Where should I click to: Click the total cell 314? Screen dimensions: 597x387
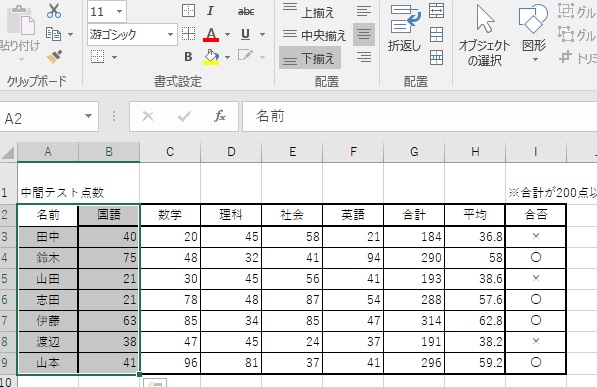pyautogui.click(x=414, y=321)
